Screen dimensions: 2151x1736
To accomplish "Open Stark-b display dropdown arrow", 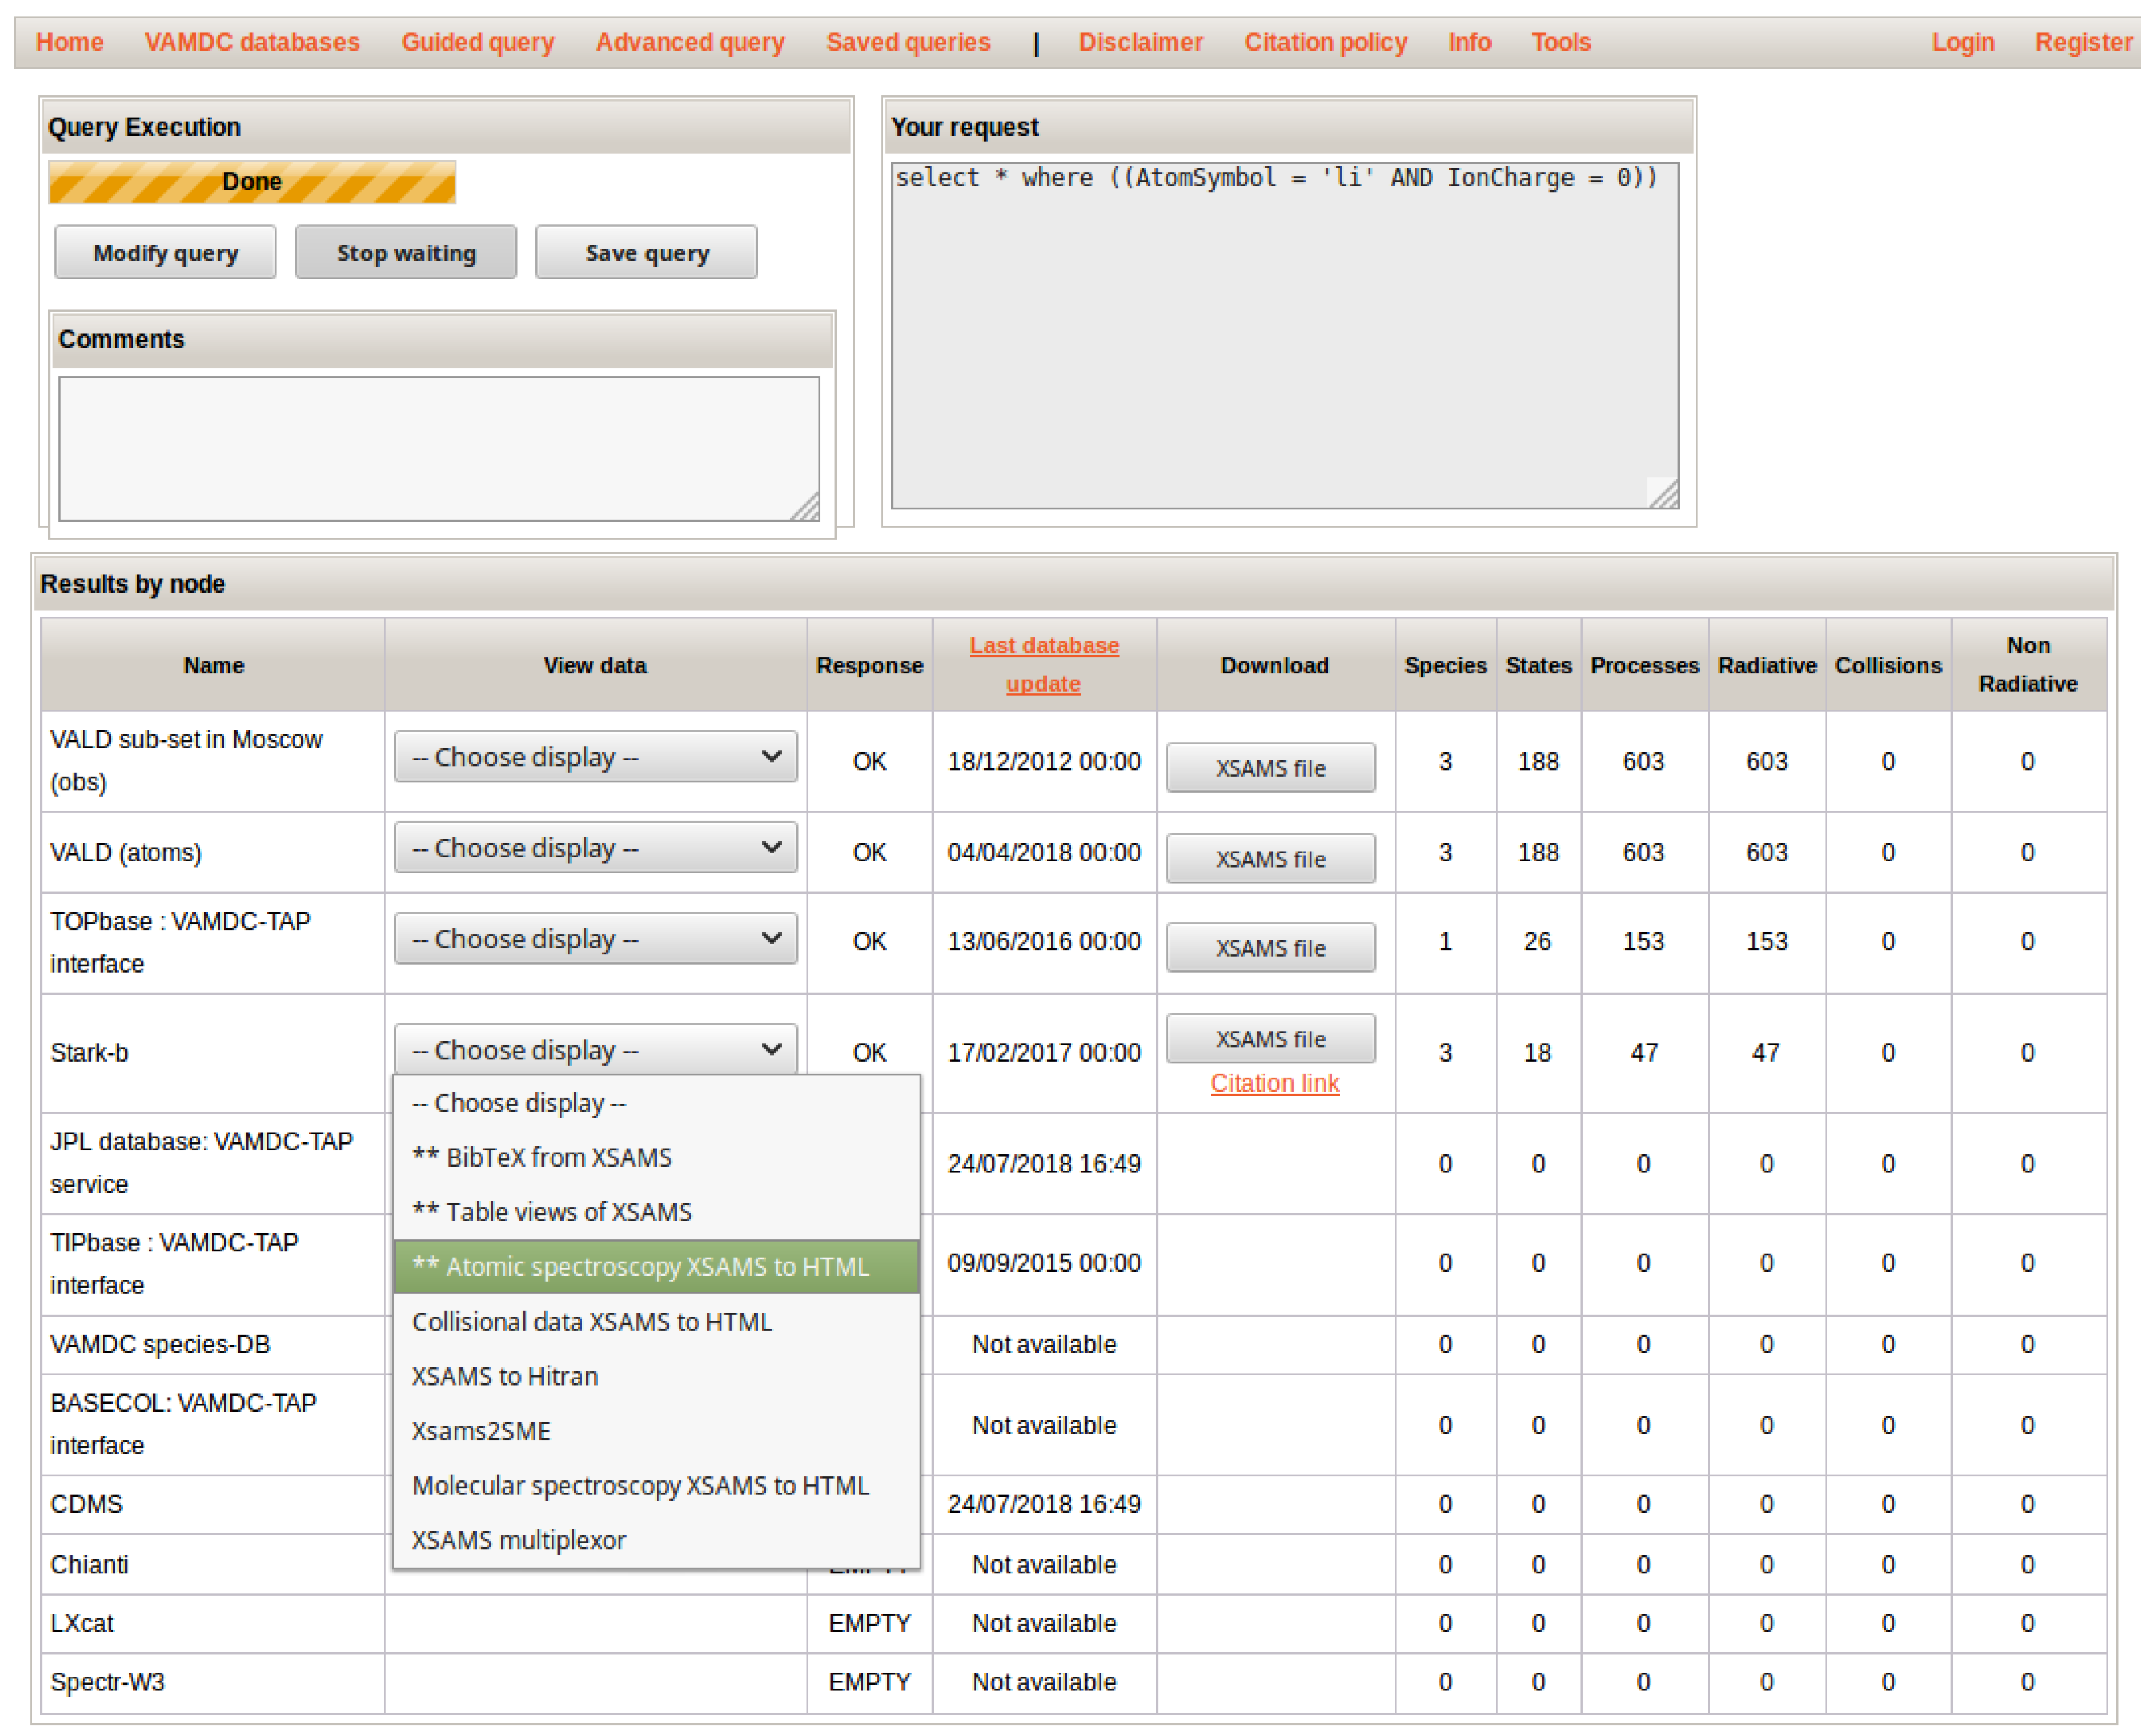I will point(770,1049).
